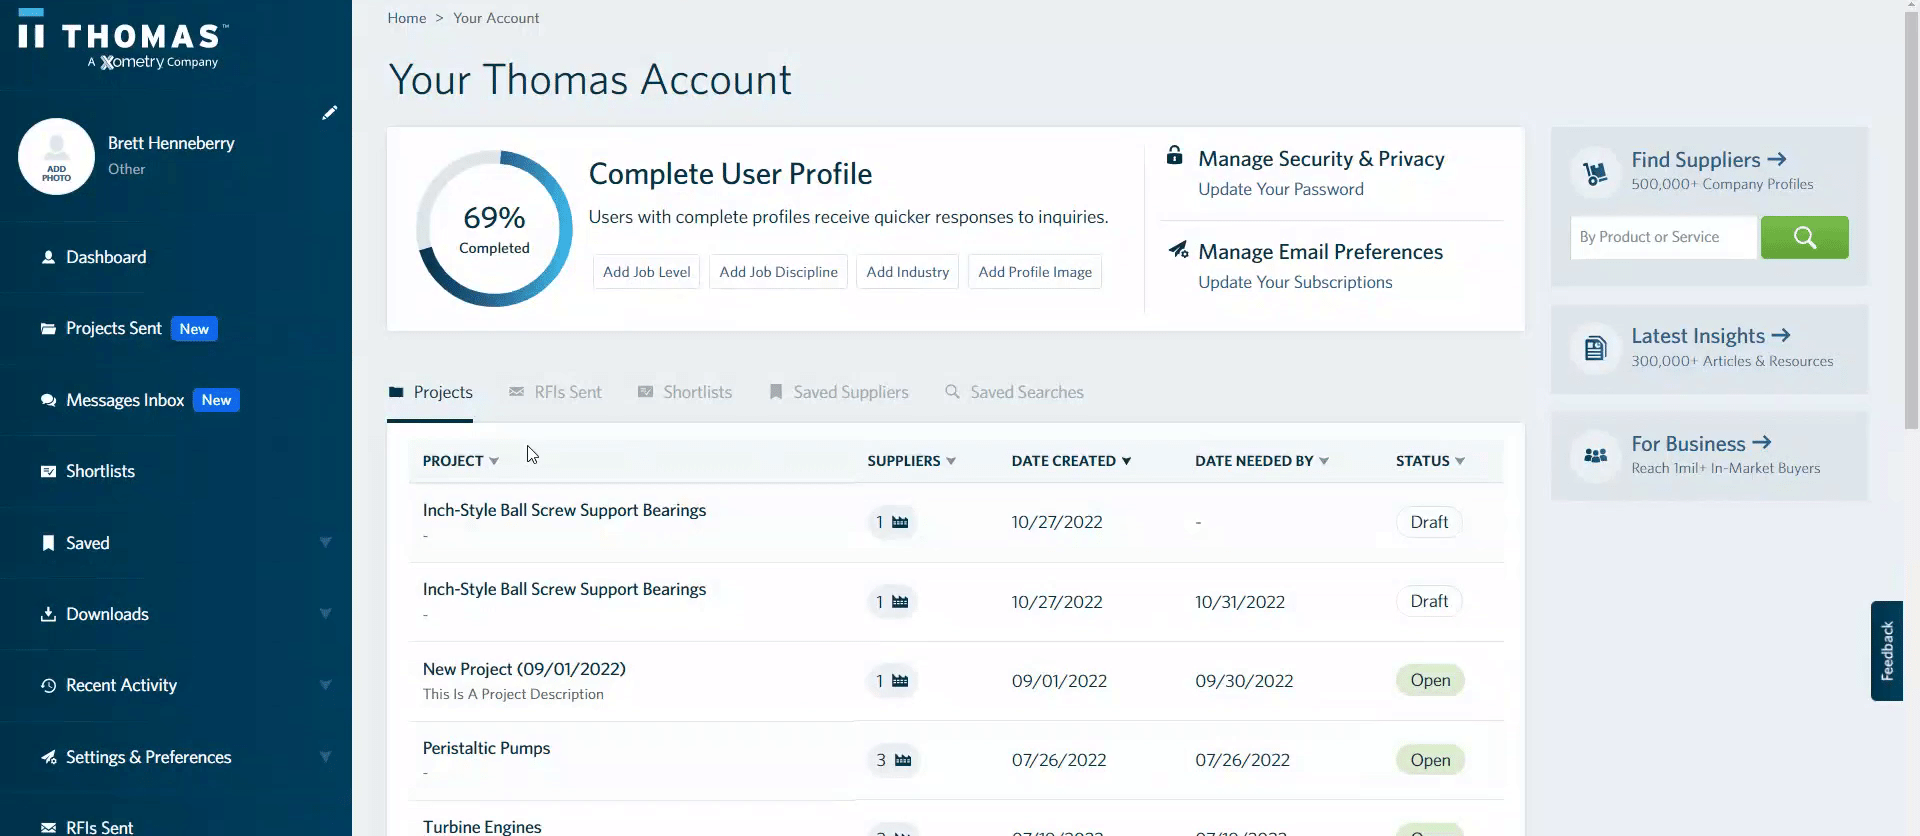Open the Turbine Engines project
Viewport: 1920px width, 836px height.
click(x=482, y=826)
